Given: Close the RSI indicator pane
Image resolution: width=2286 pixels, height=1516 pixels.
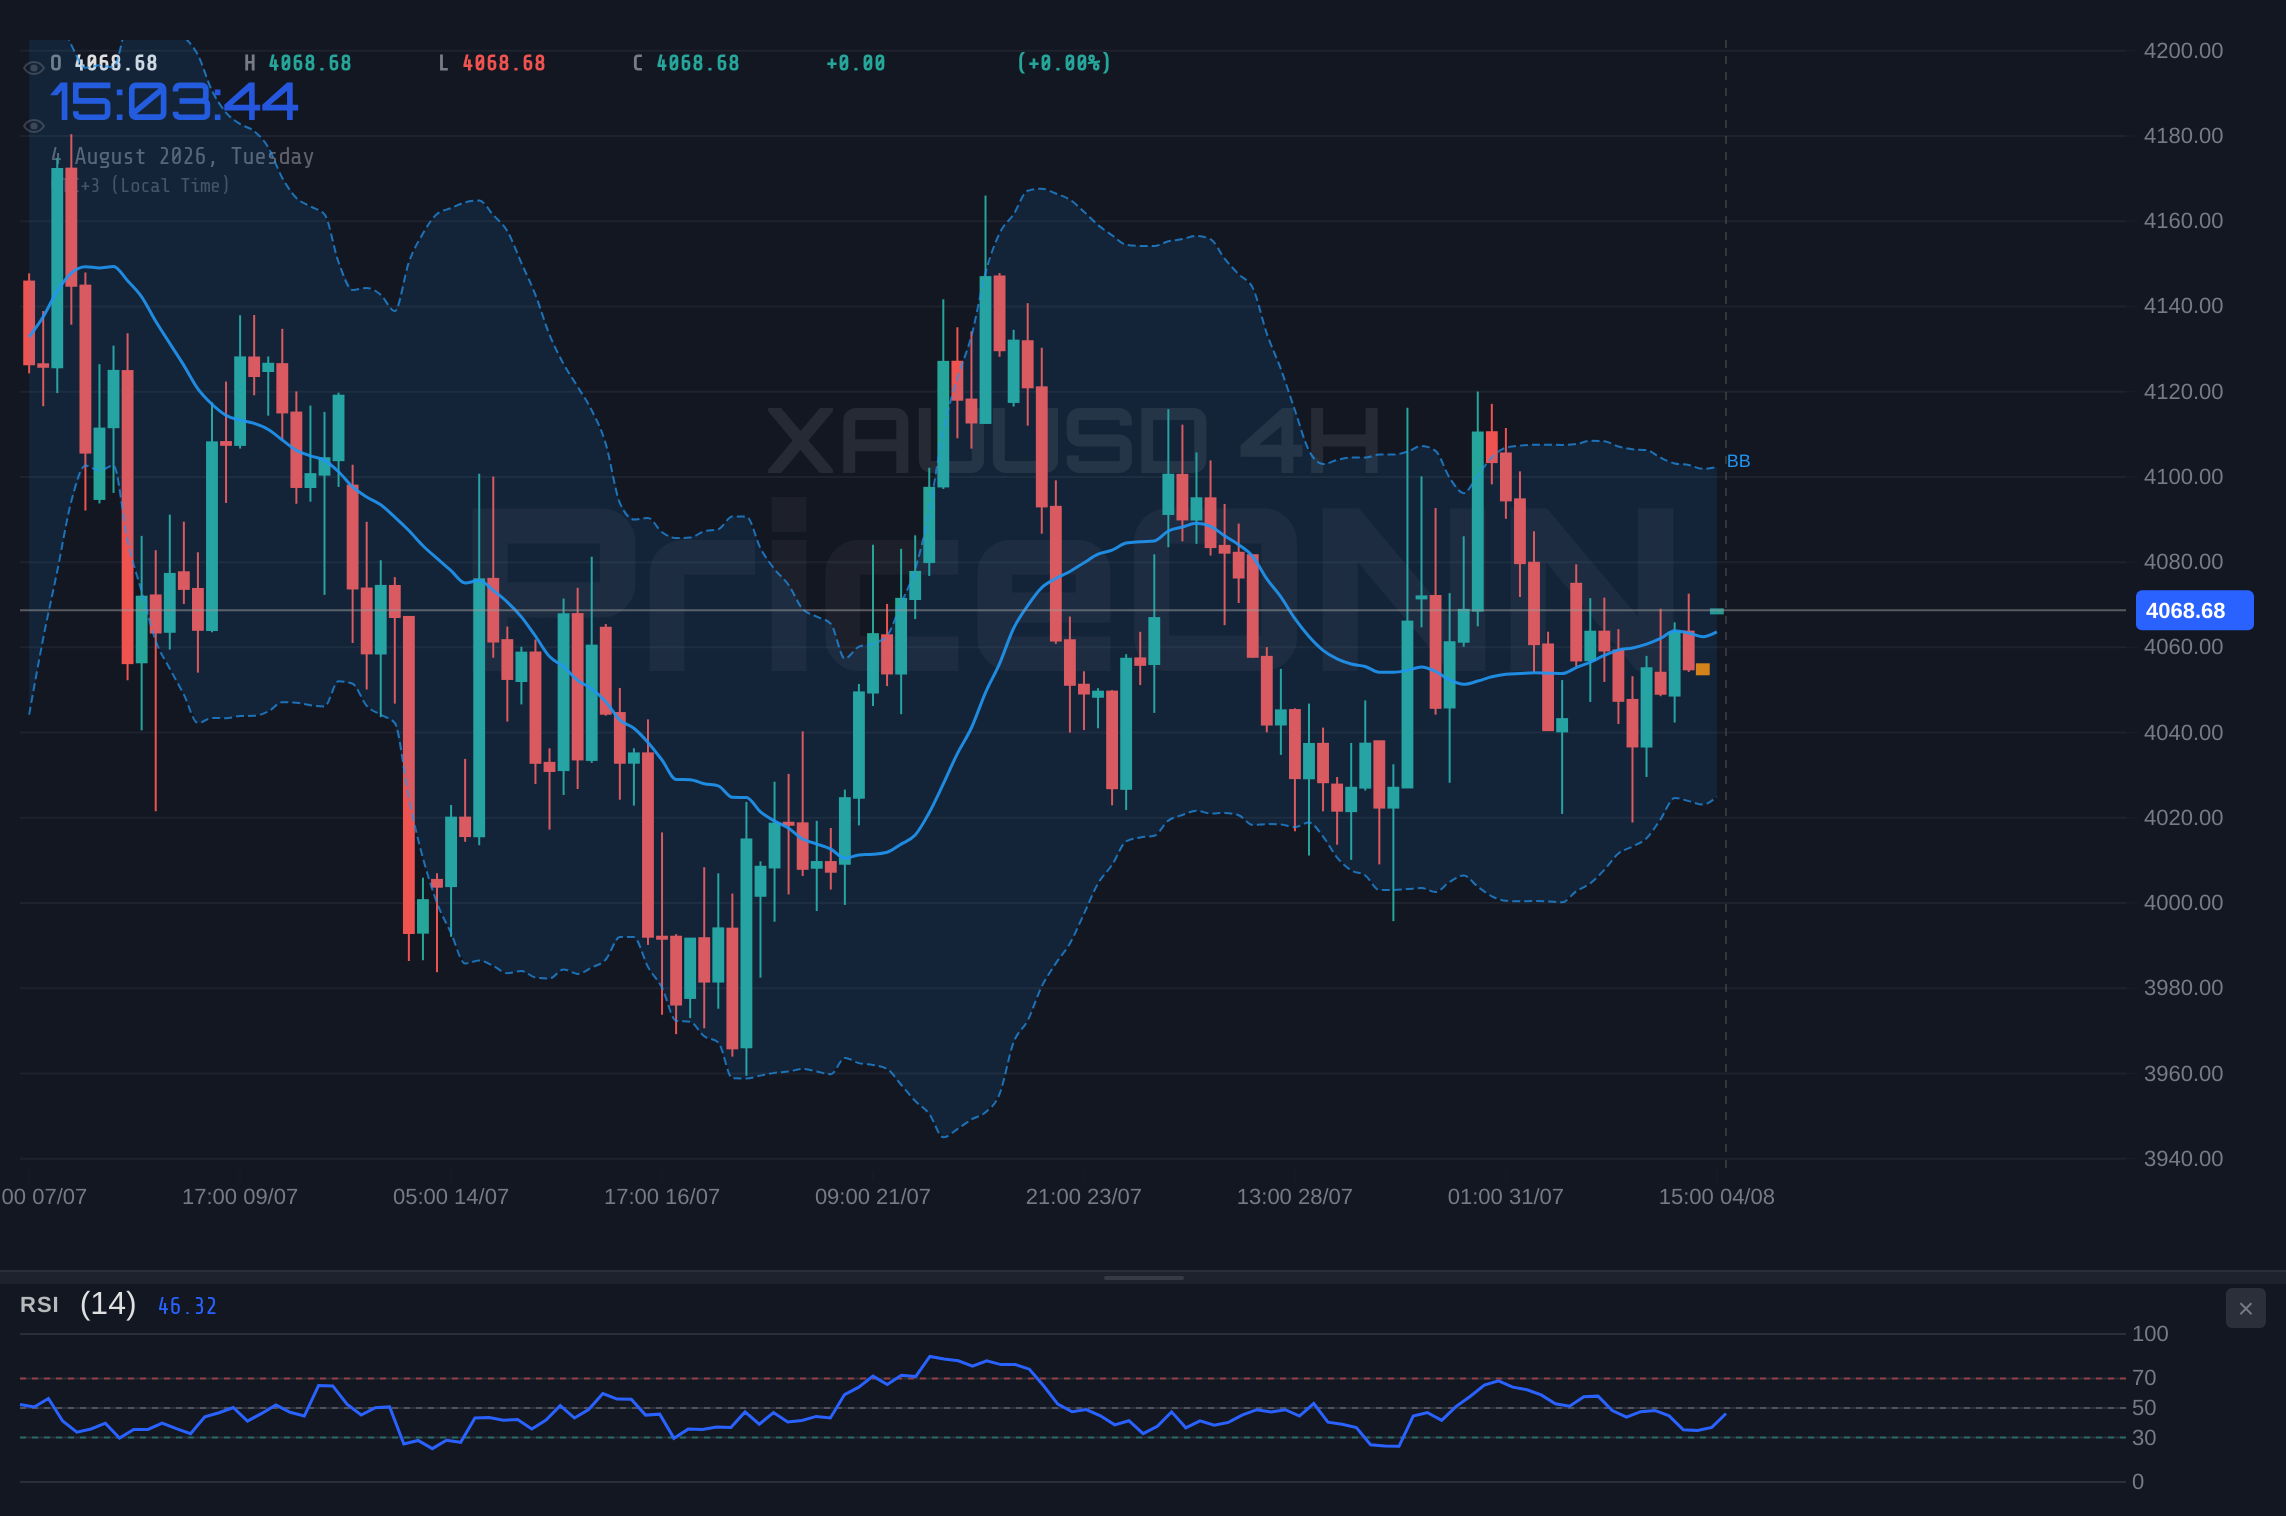Looking at the screenshot, I should [2245, 1308].
